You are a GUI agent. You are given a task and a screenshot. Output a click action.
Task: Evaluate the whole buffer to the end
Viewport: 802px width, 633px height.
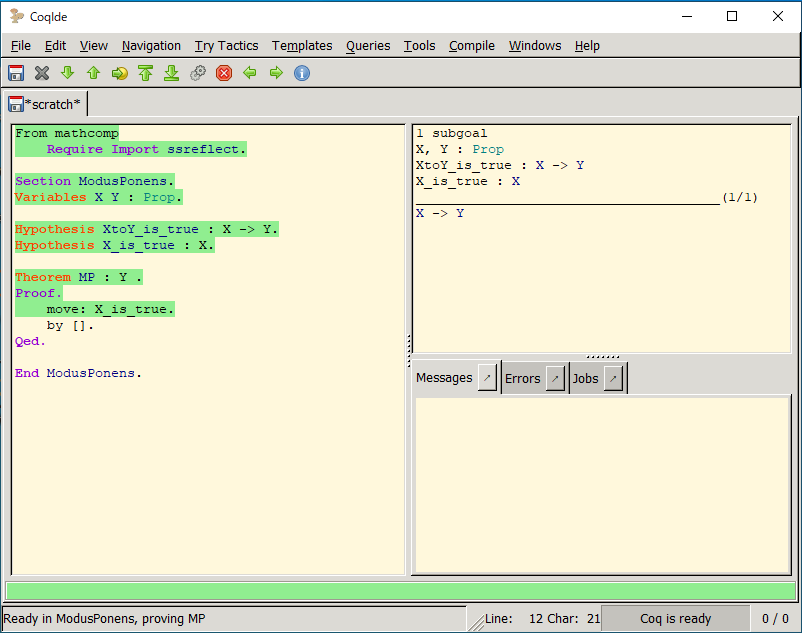pos(171,72)
